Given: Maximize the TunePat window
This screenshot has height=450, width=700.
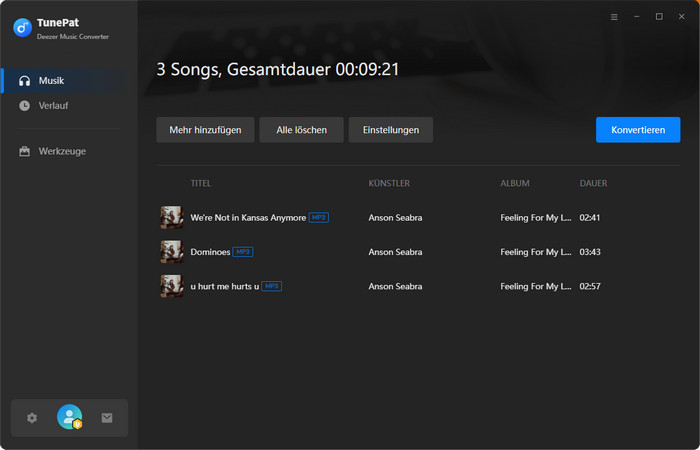Looking at the screenshot, I should click(x=659, y=17).
